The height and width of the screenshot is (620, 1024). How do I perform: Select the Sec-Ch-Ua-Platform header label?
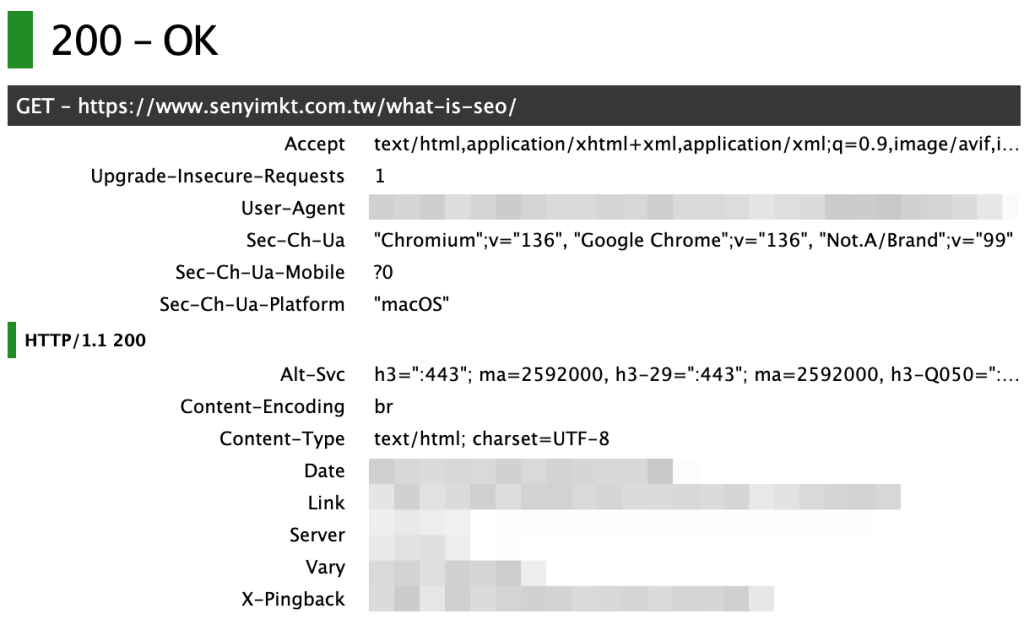point(252,304)
